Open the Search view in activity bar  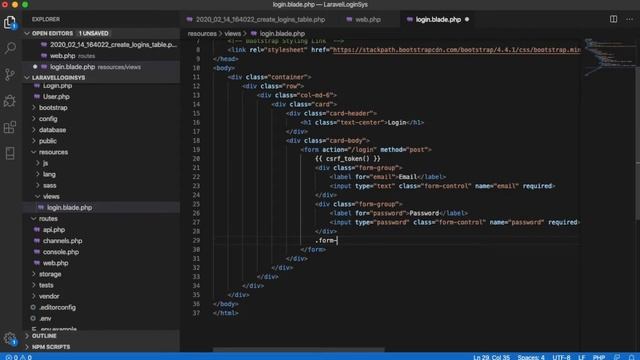[10, 48]
